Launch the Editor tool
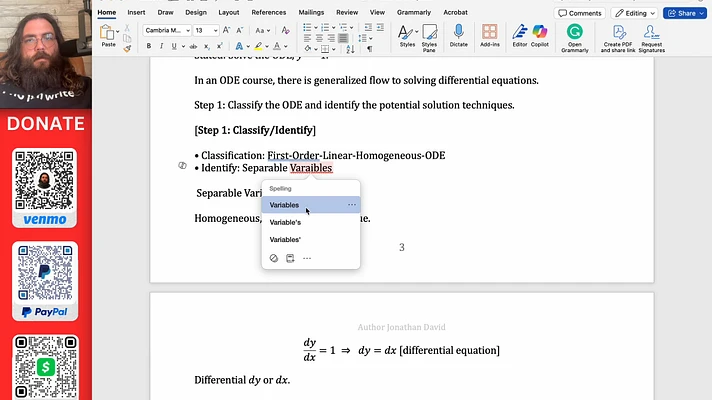This screenshot has width=712, height=400. pos(519,35)
